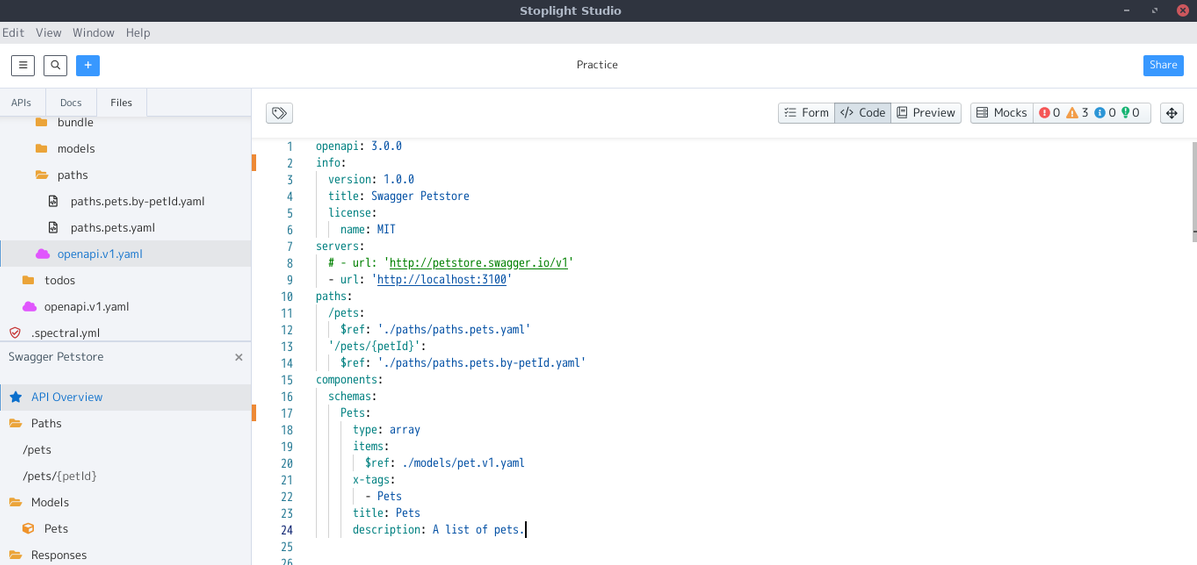
Task: Switch to the Docs tab
Action: pos(71,102)
